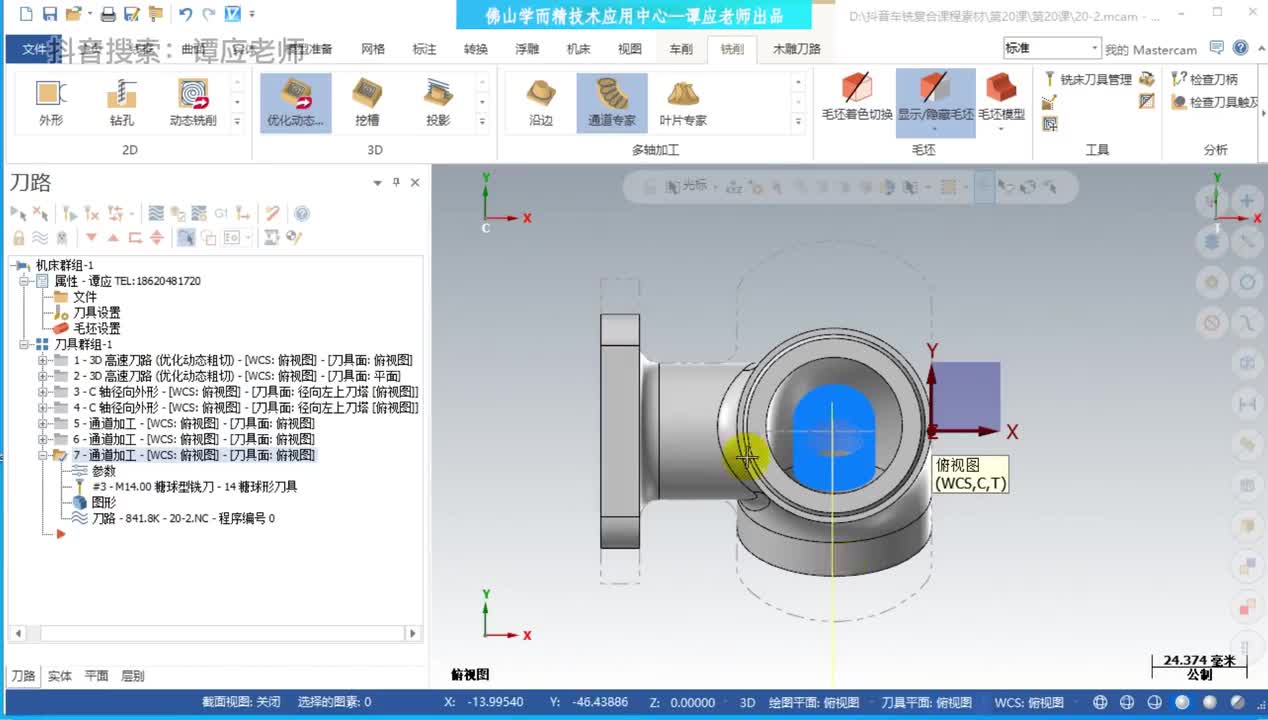Switch to the 视图 ribbon tab
Viewport: 1268px width, 720px height.
coord(630,48)
